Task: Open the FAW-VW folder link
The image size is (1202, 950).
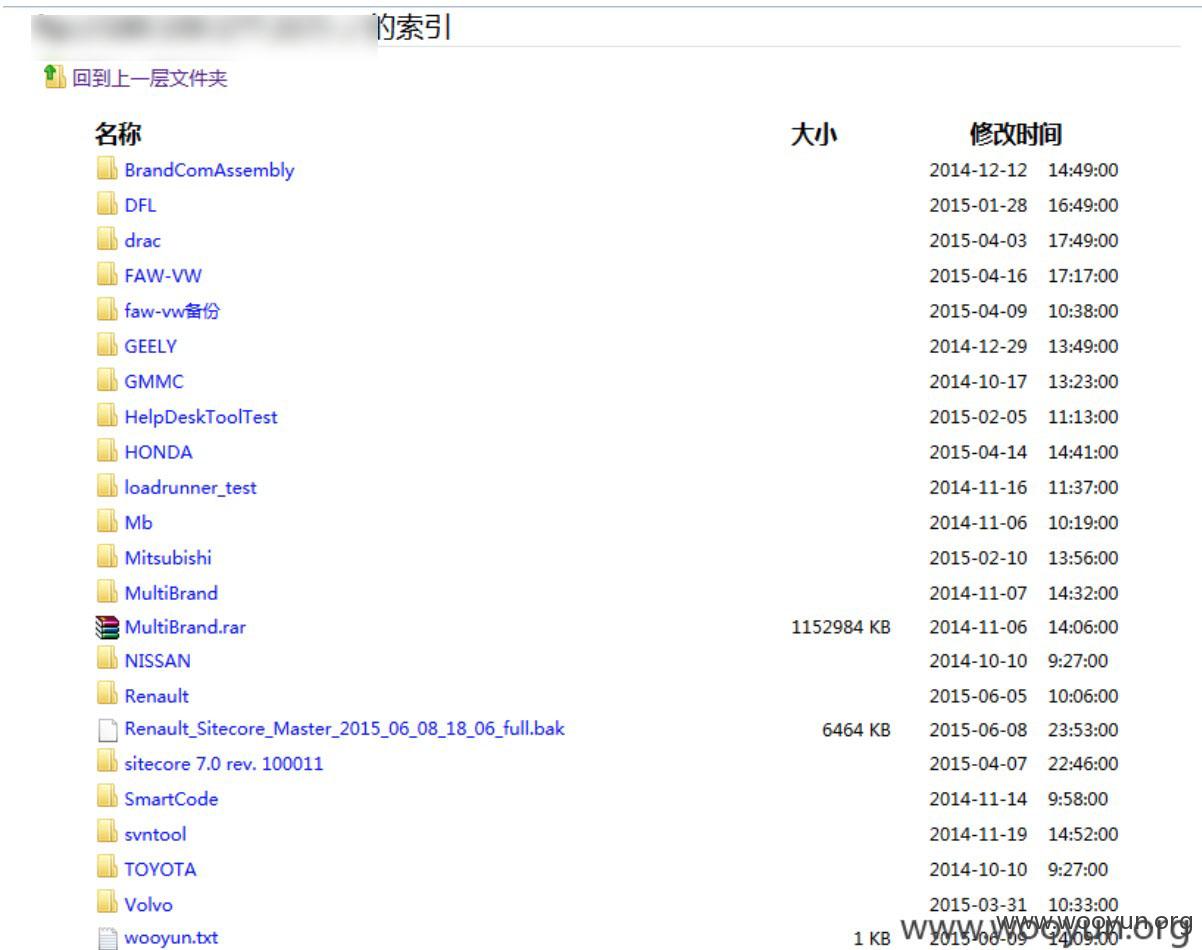Action: pyautogui.click(x=163, y=276)
